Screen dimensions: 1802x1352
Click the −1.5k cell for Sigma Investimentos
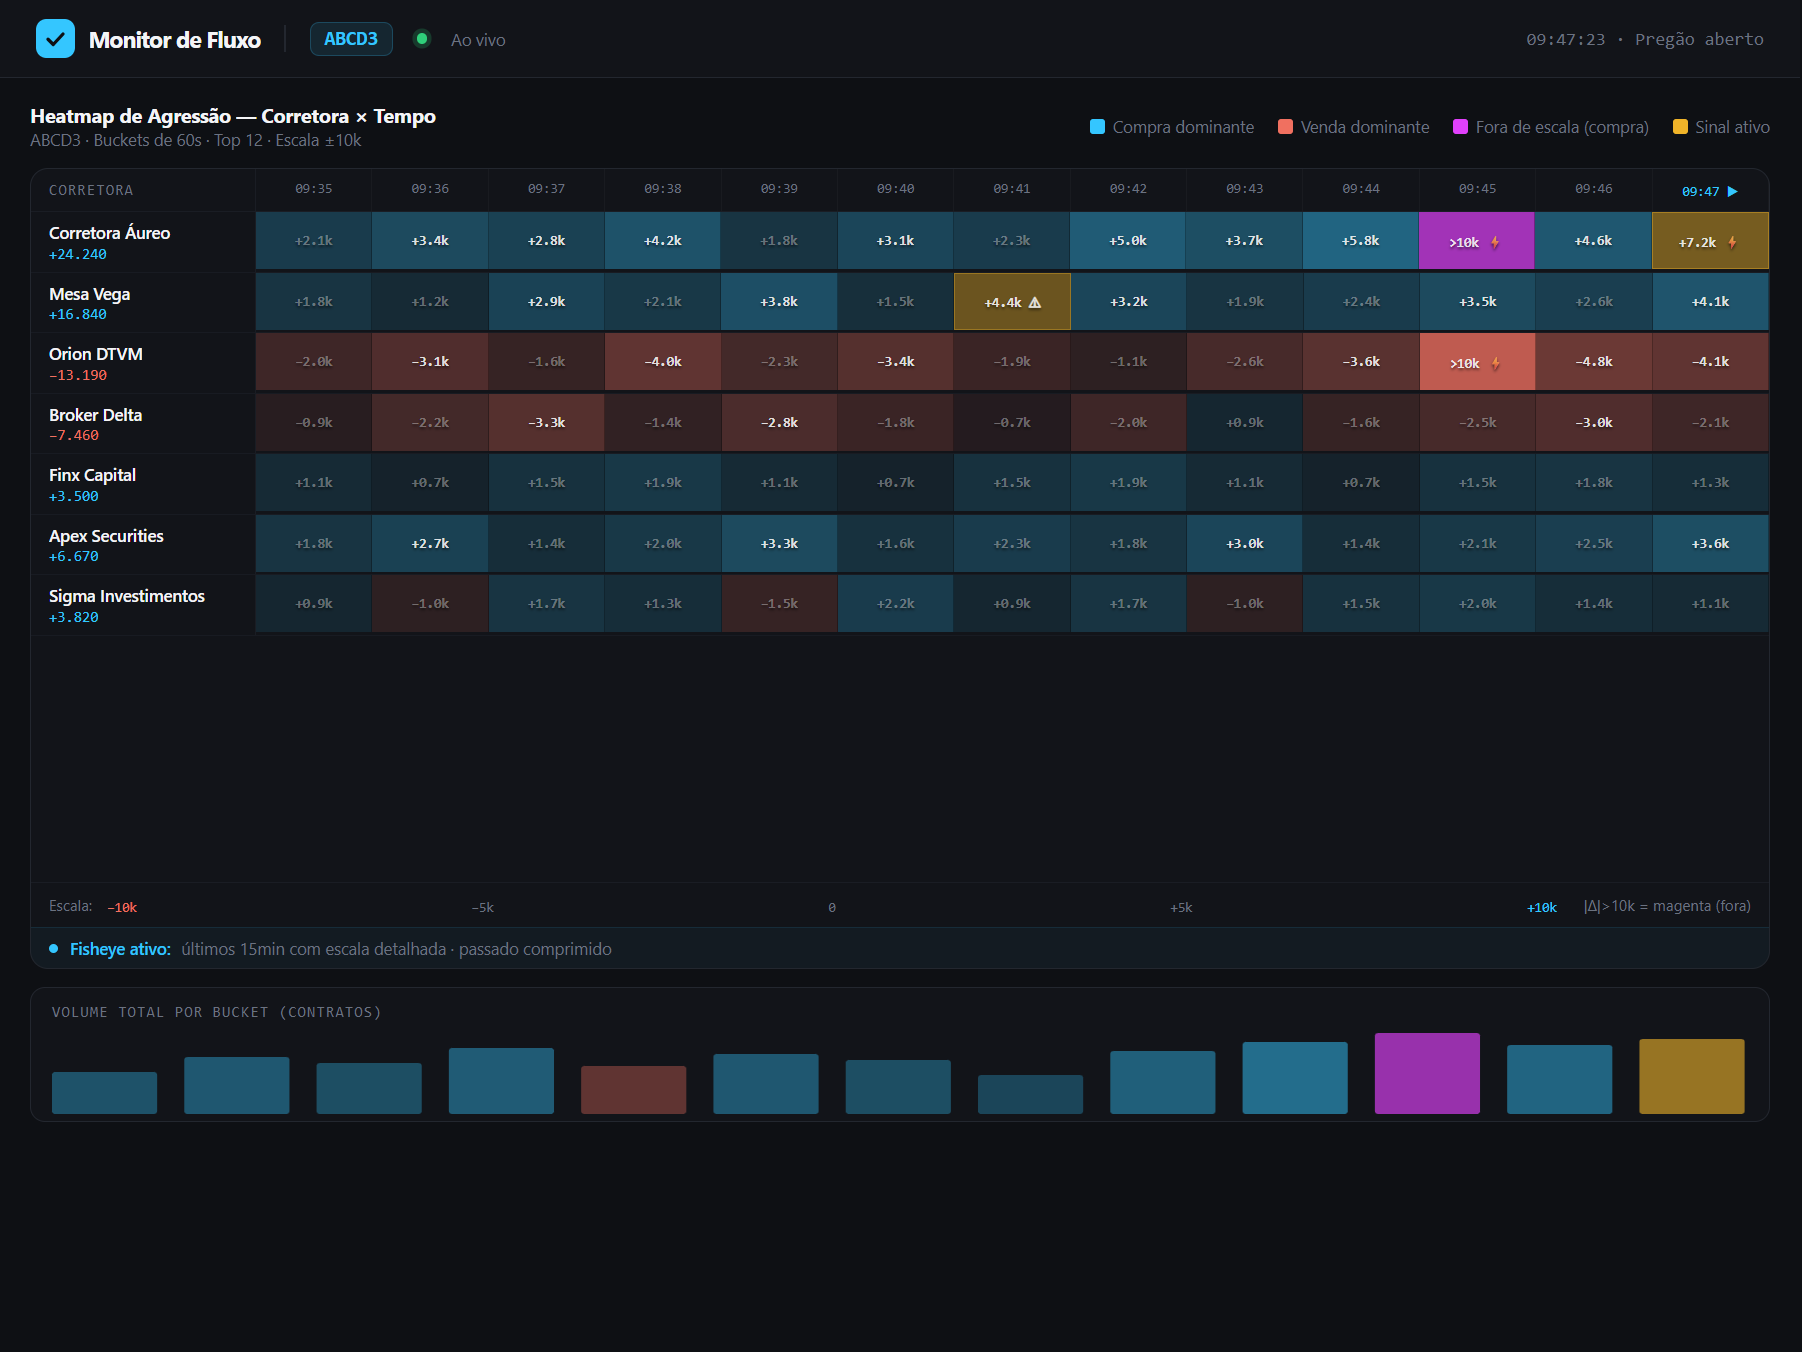(779, 603)
